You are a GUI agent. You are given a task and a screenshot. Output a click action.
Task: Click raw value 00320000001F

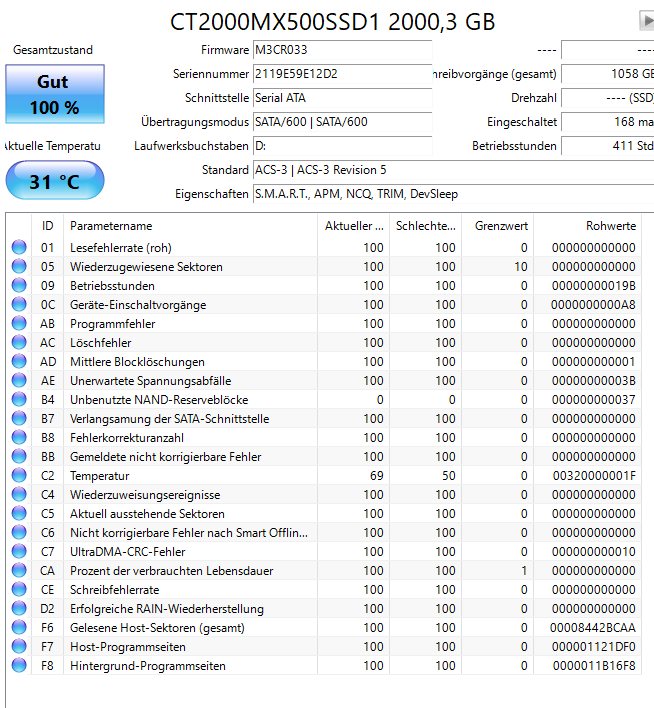pyautogui.click(x=594, y=476)
